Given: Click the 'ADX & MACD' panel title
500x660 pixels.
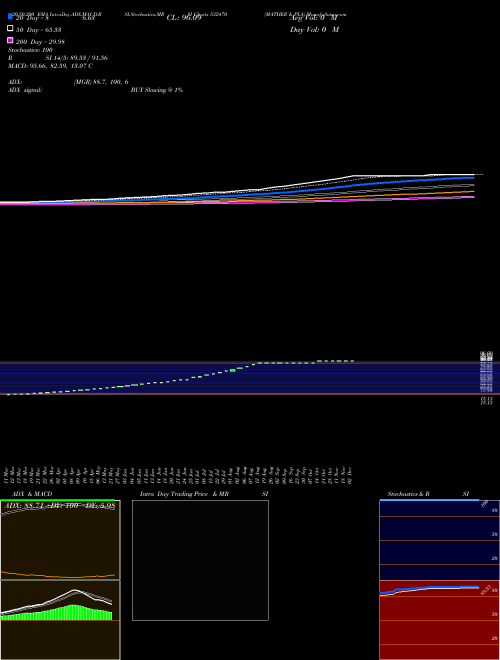Looking at the screenshot, I should pos(32,494).
